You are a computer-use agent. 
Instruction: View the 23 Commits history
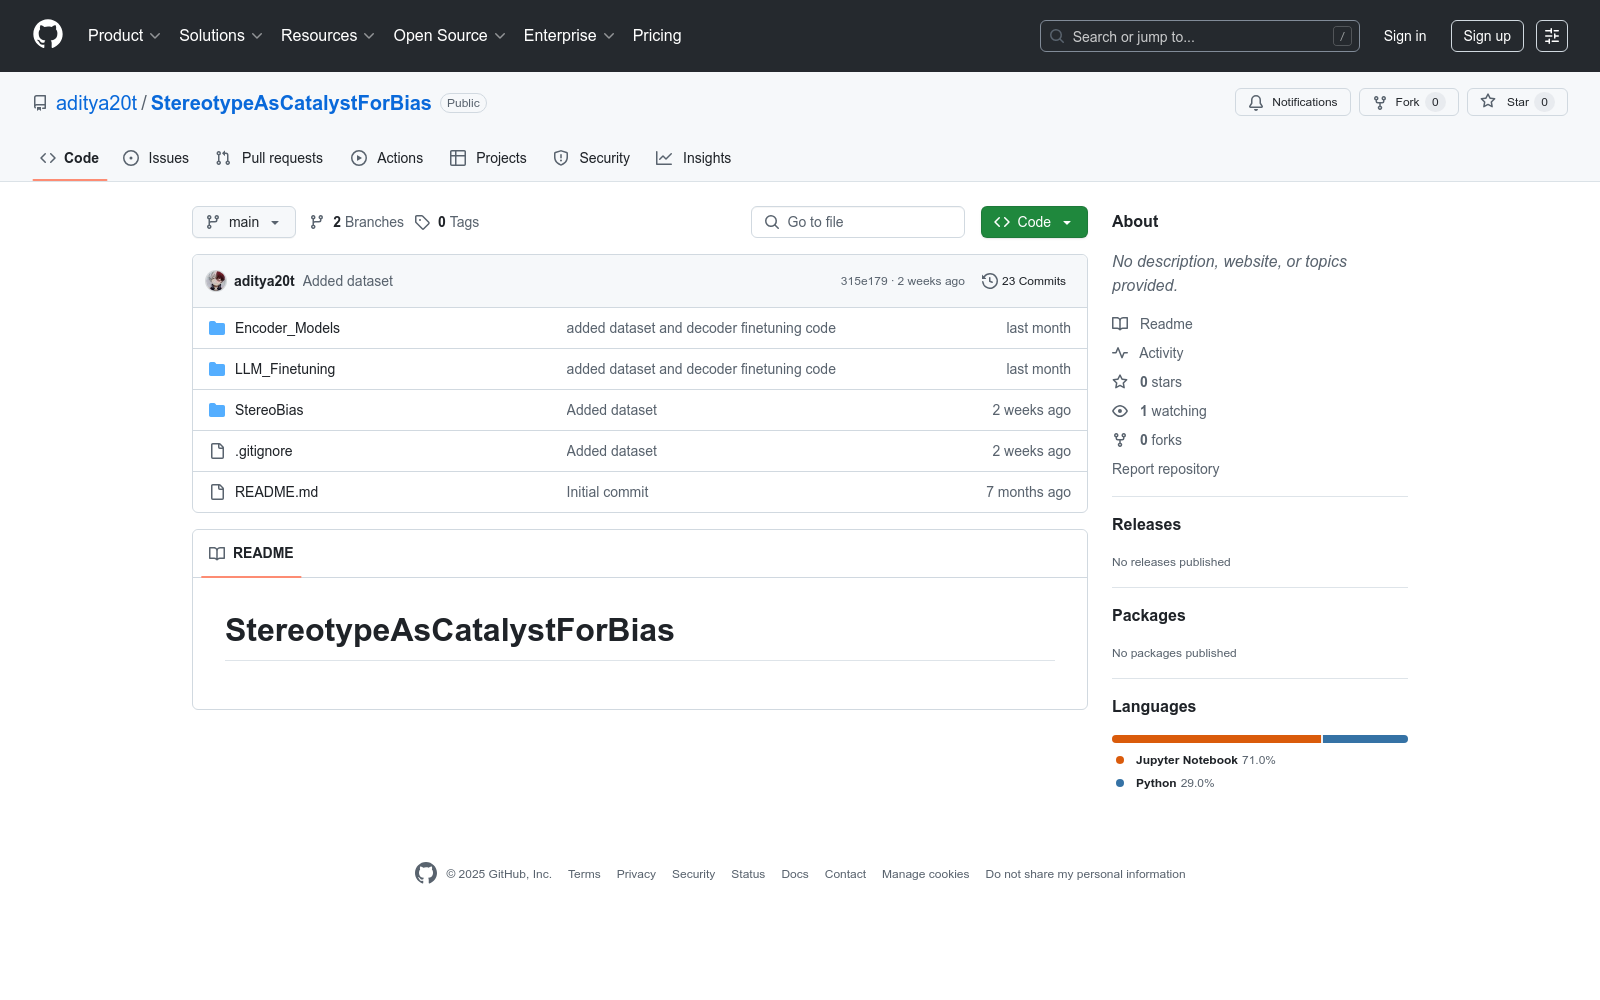pos(1024,281)
